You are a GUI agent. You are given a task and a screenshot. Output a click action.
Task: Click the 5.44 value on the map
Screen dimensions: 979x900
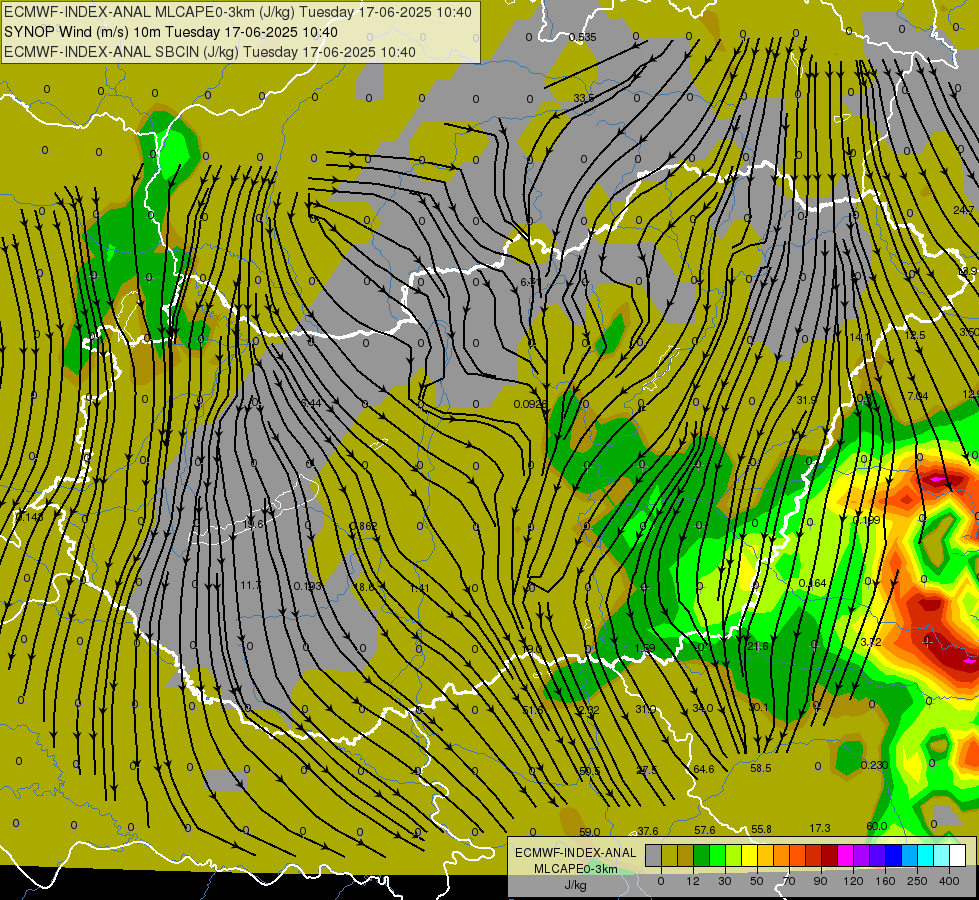[x=311, y=403]
